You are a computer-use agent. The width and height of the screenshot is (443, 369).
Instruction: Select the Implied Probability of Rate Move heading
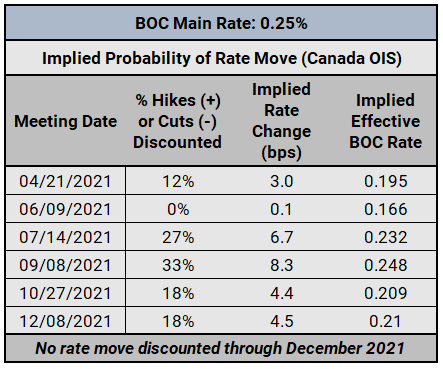point(221,58)
